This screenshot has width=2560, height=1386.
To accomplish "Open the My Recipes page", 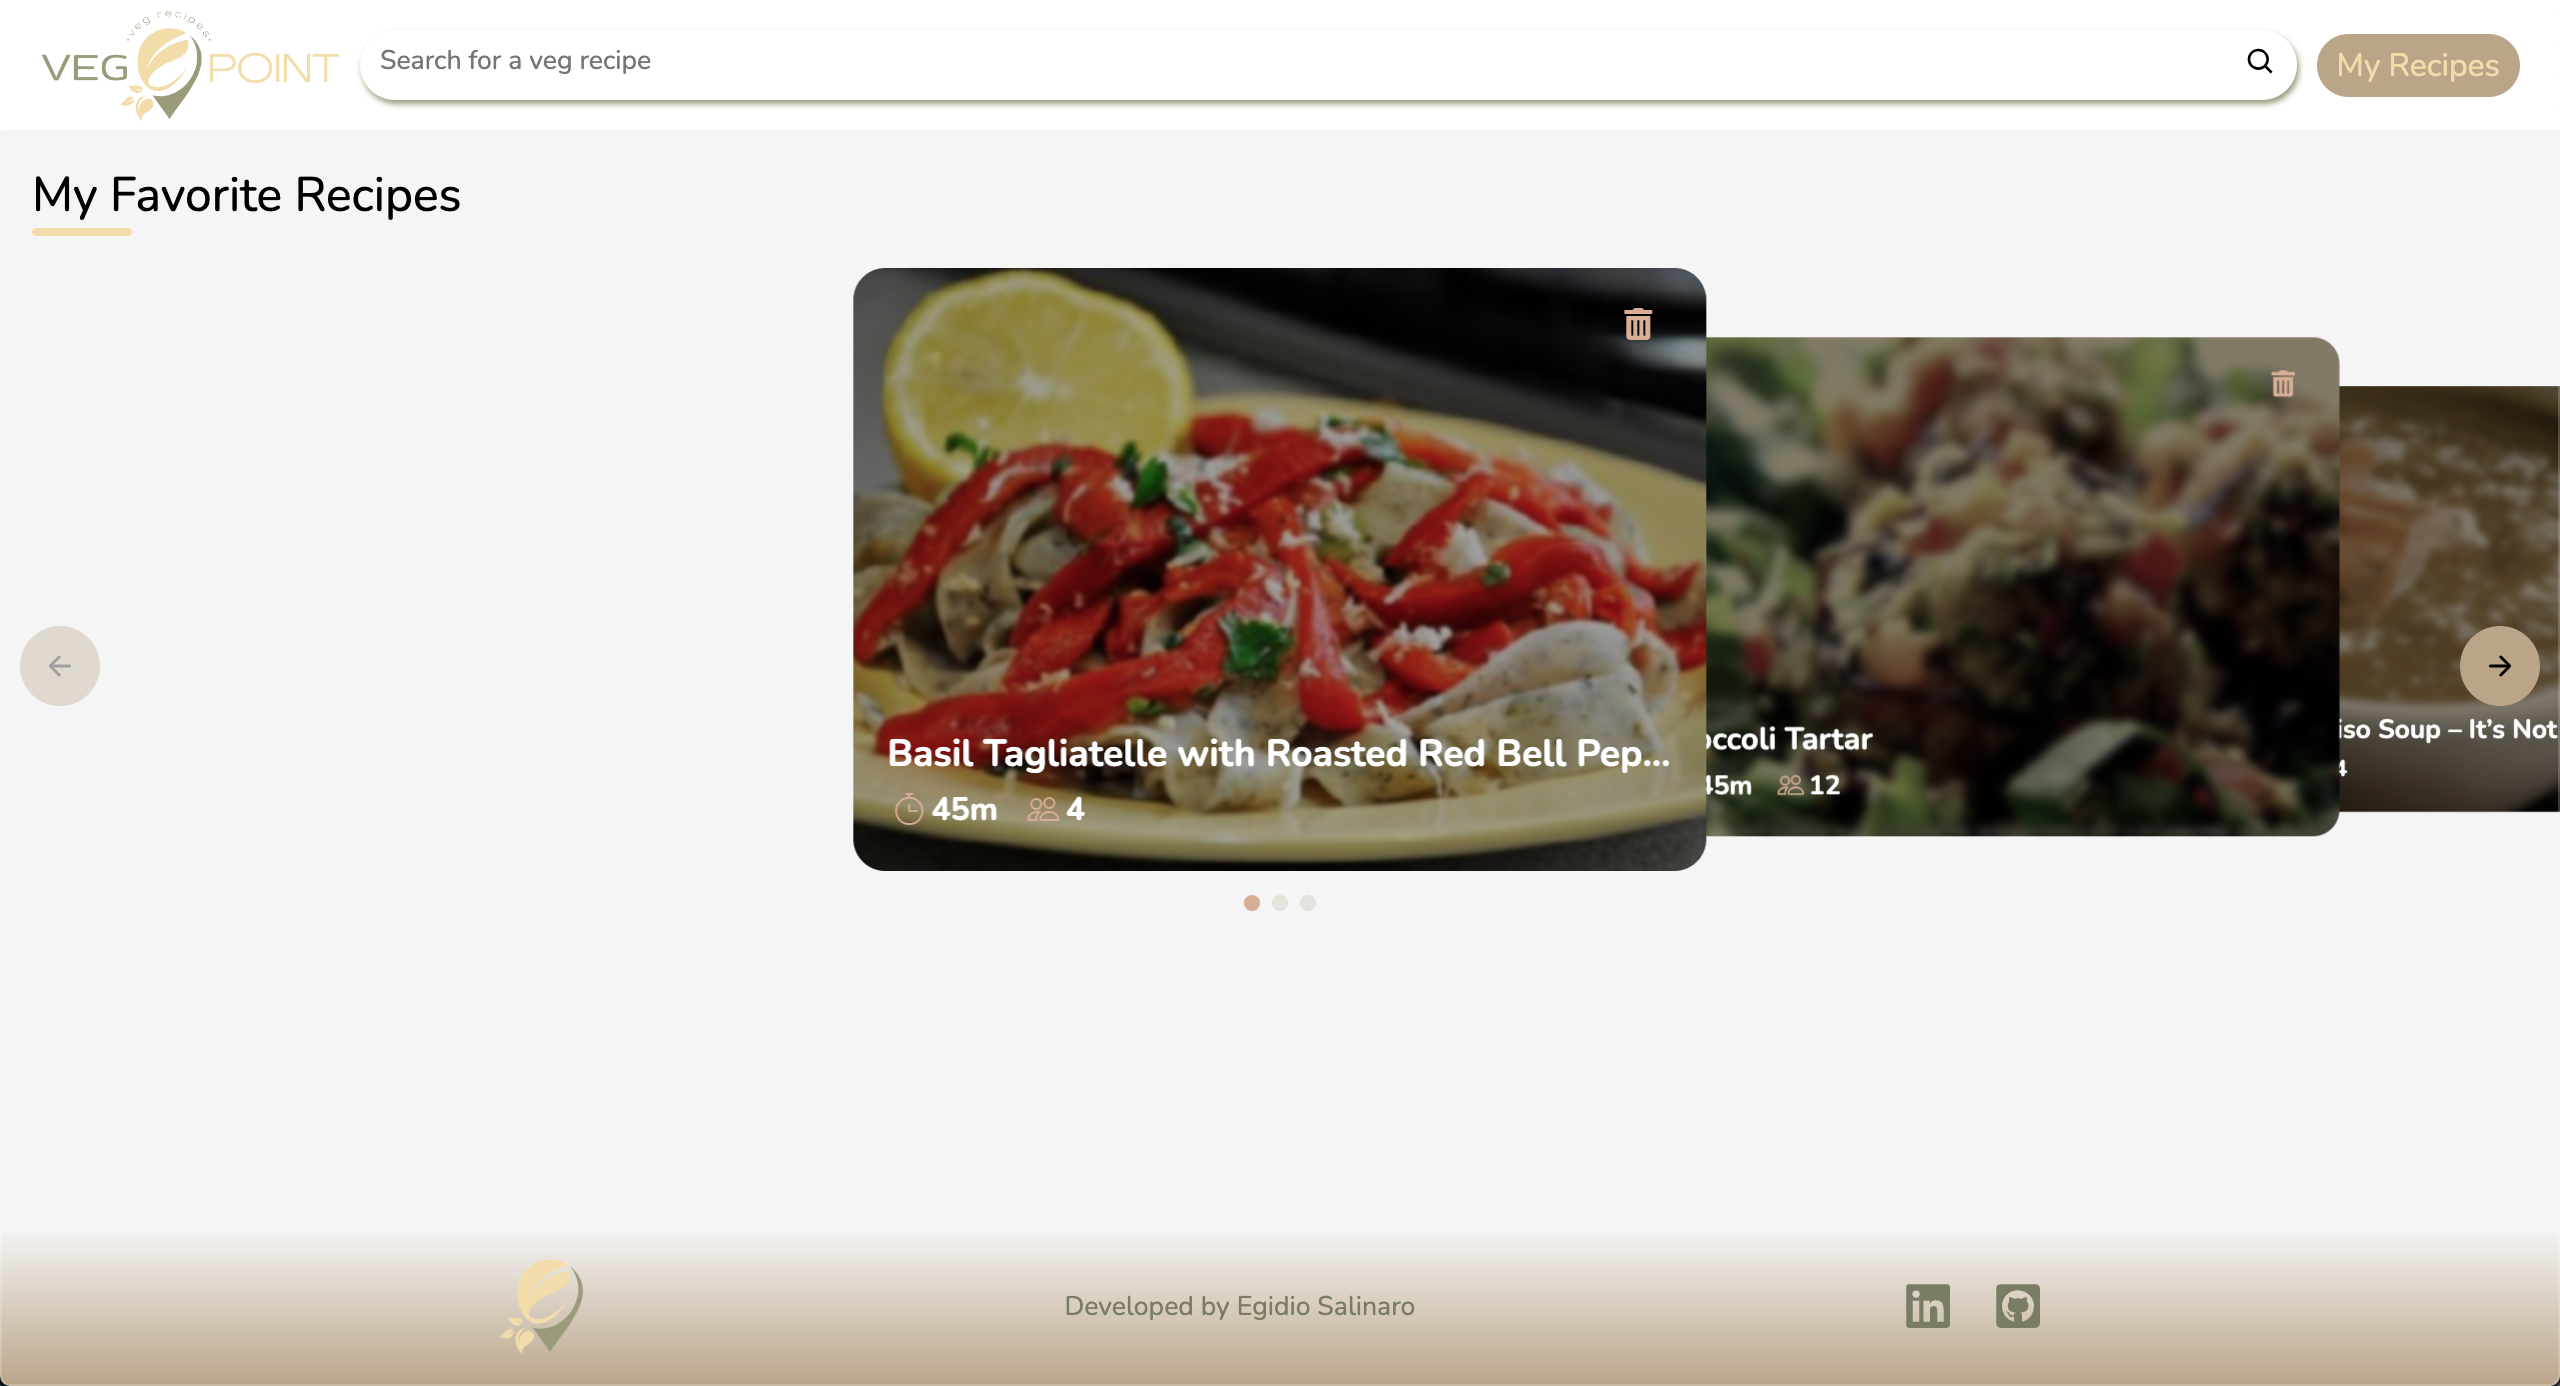I will click(2418, 64).
